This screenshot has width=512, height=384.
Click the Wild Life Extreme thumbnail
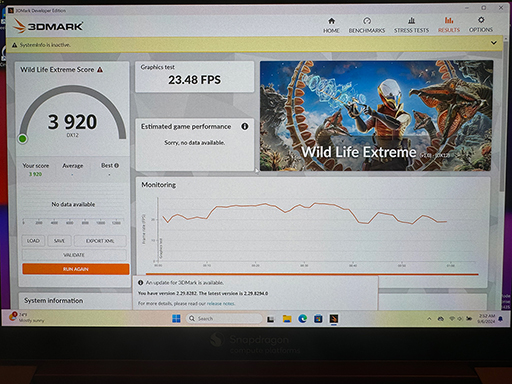(376, 116)
